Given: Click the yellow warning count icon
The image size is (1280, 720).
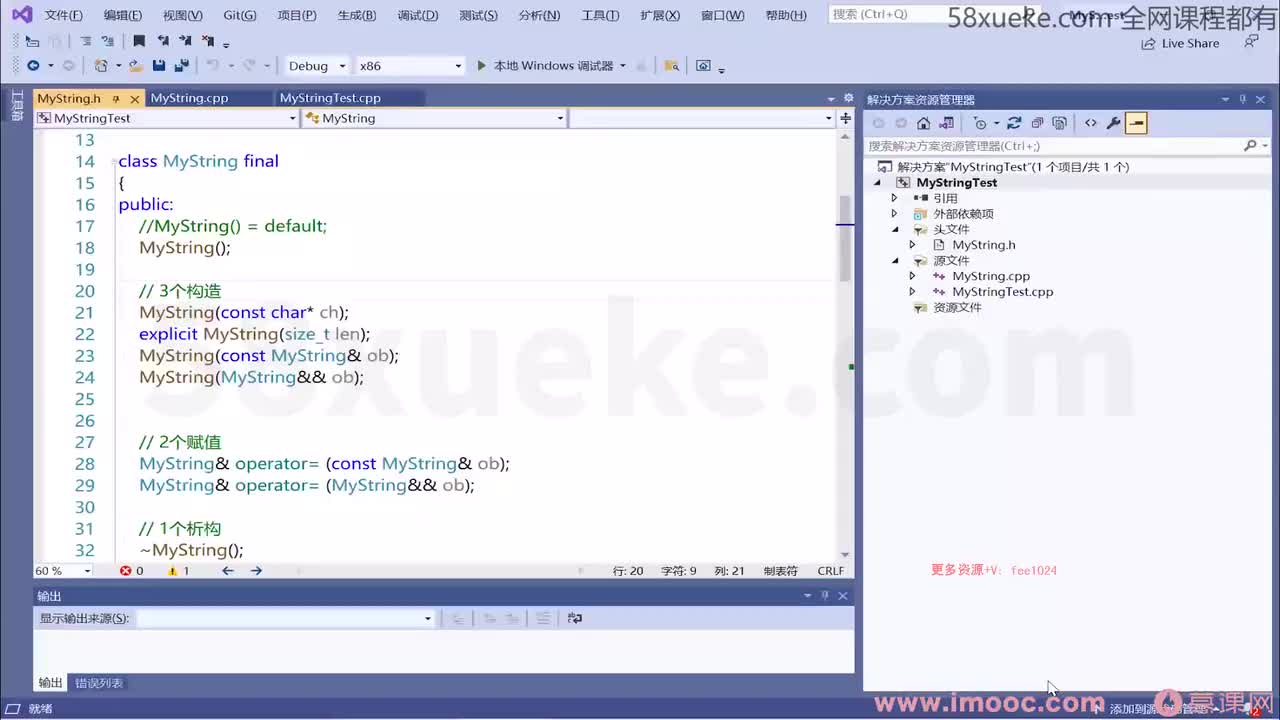Looking at the screenshot, I should (172, 571).
